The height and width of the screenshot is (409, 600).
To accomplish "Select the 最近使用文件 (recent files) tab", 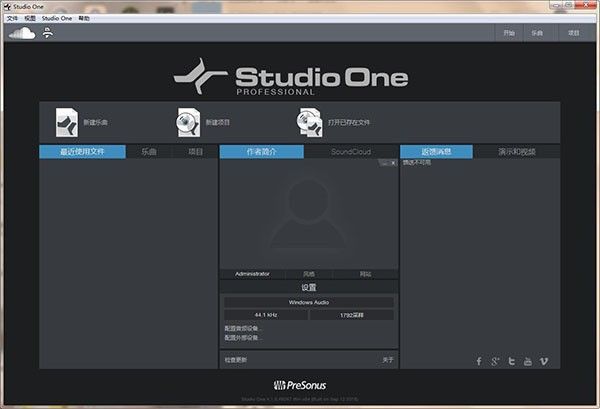I will click(82, 152).
